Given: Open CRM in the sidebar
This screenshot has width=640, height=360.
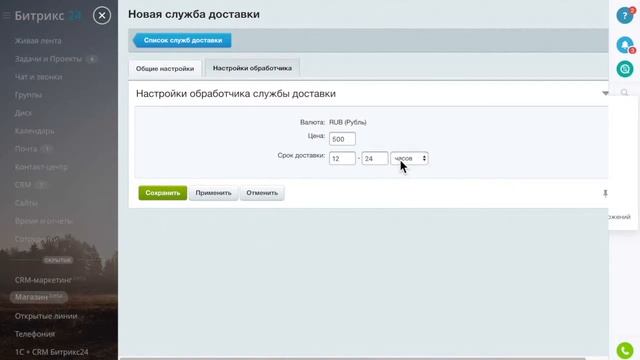Looking at the screenshot, I should tap(23, 185).
